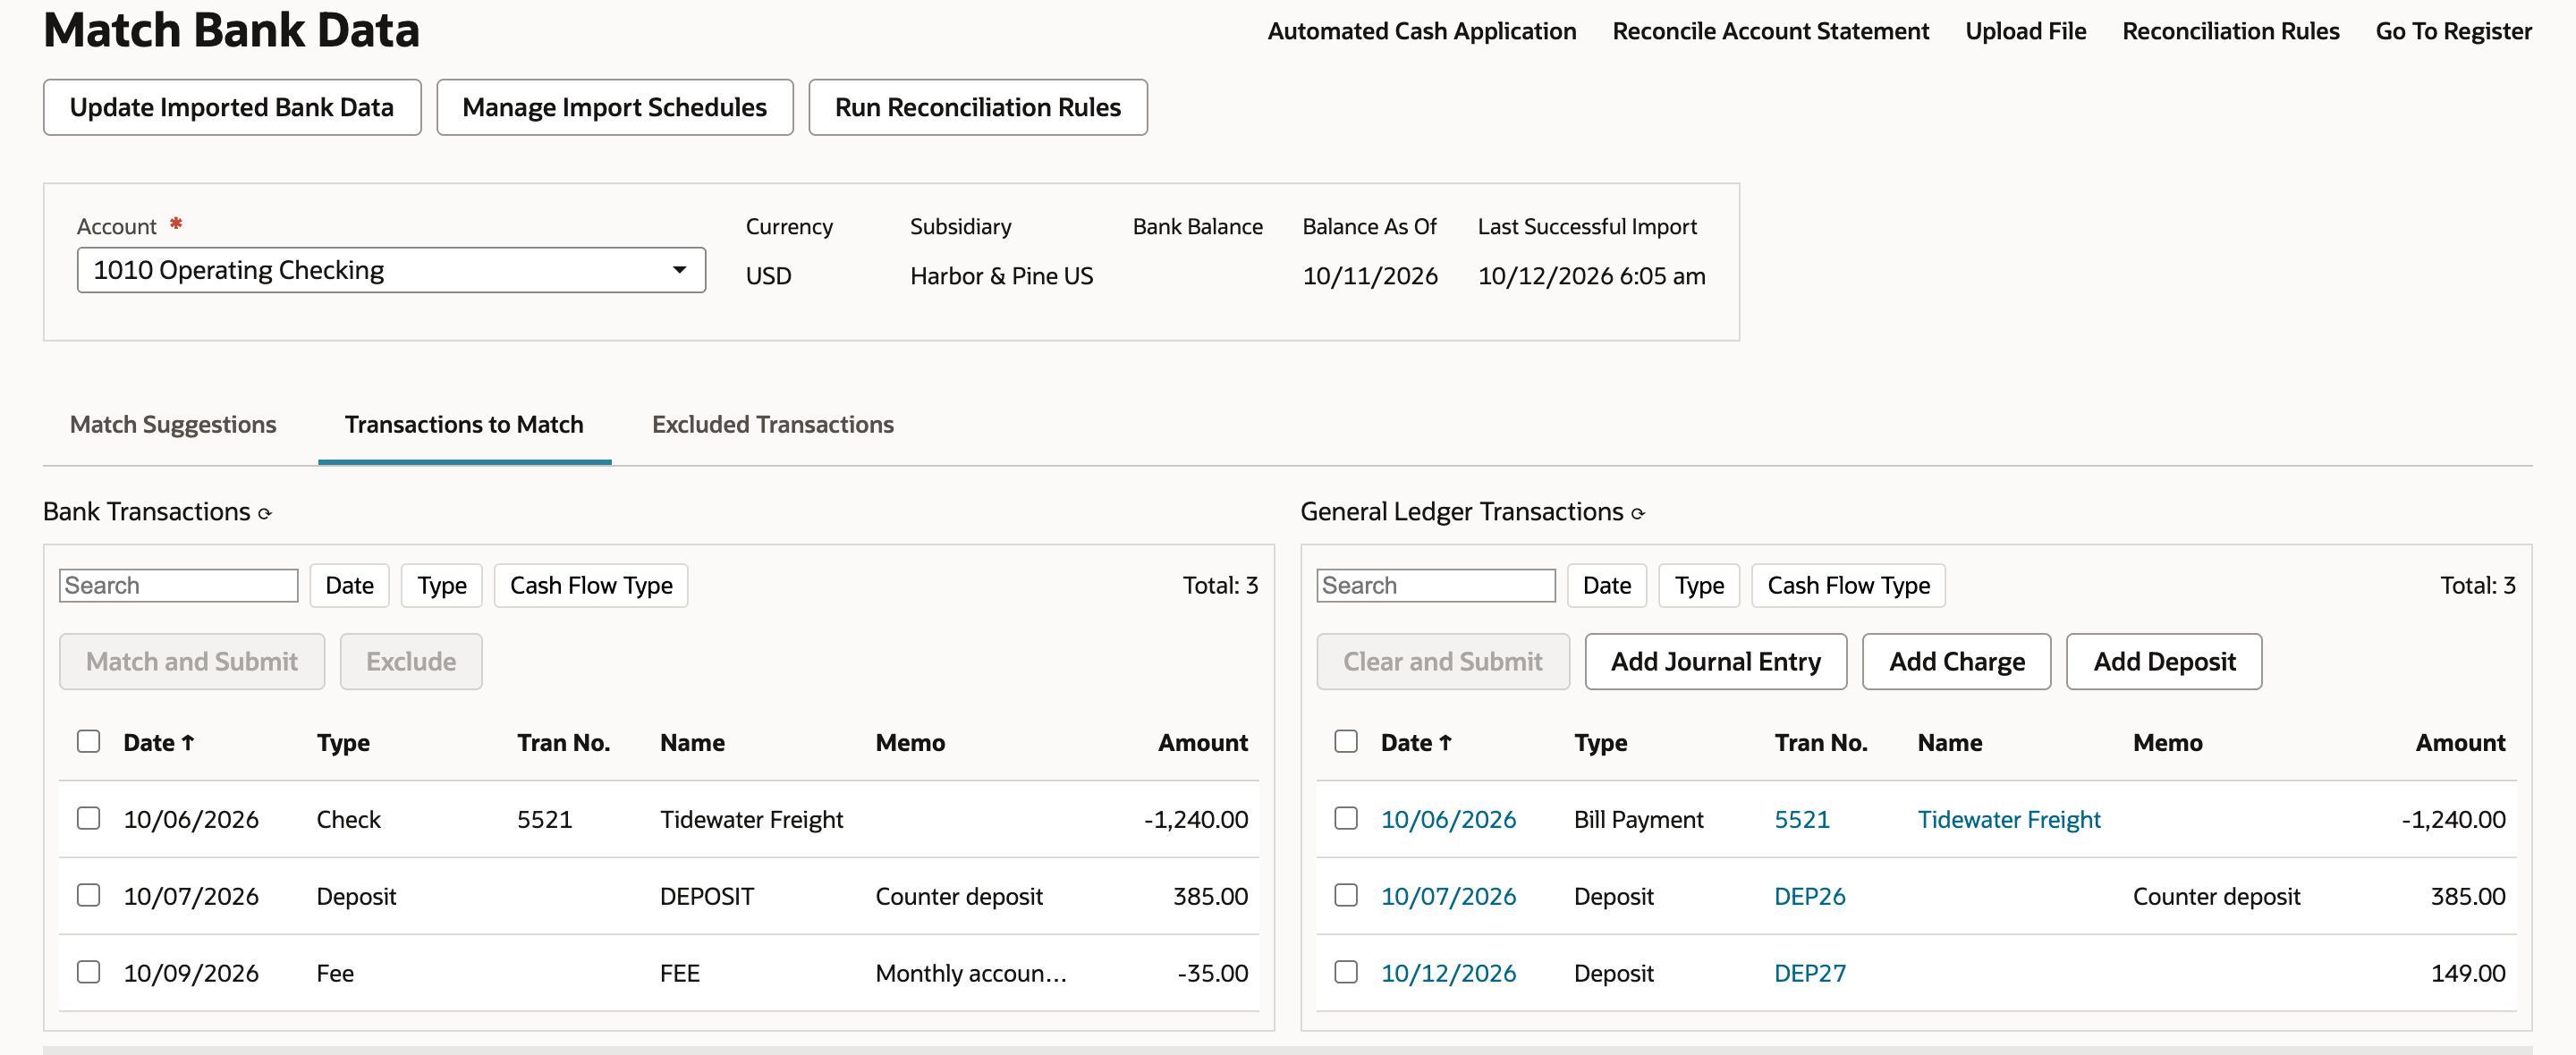Image resolution: width=2576 pixels, height=1055 pixels.
Task: Check the Tidewater Freight check 5521 bank row
Action: tap(89, 818)
